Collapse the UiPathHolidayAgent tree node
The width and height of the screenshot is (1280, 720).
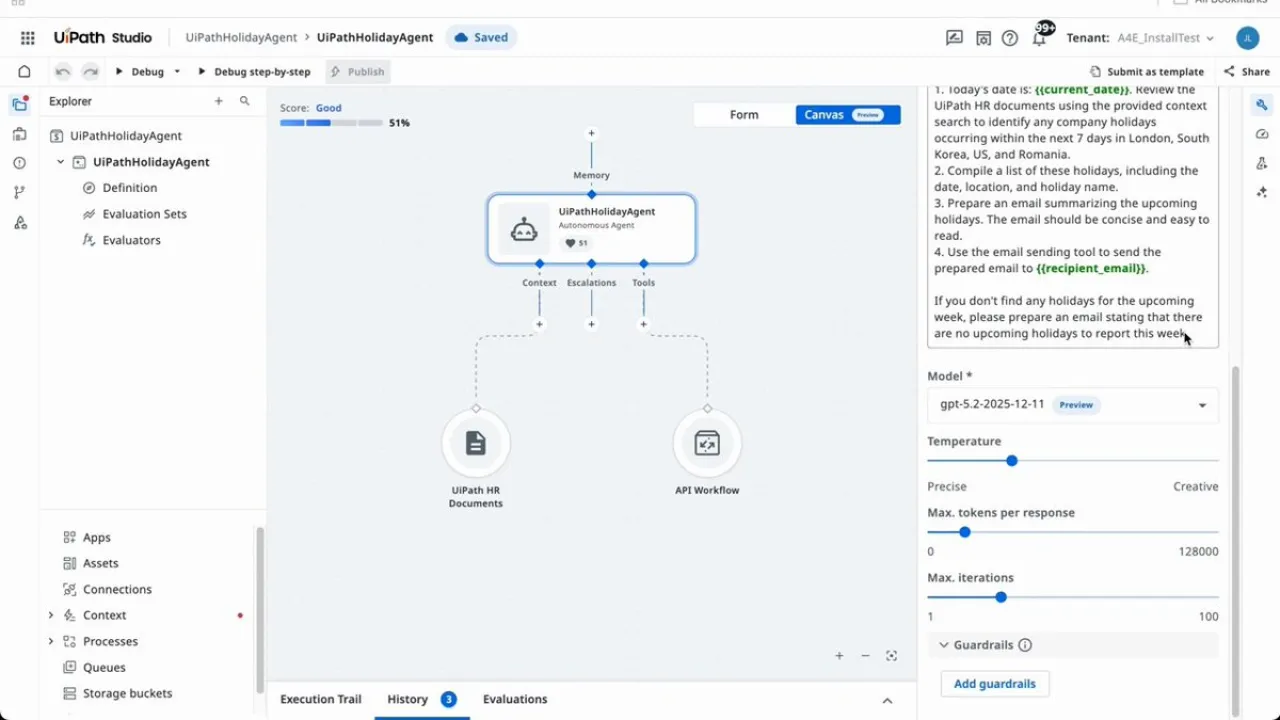click(x=60, y=161)
